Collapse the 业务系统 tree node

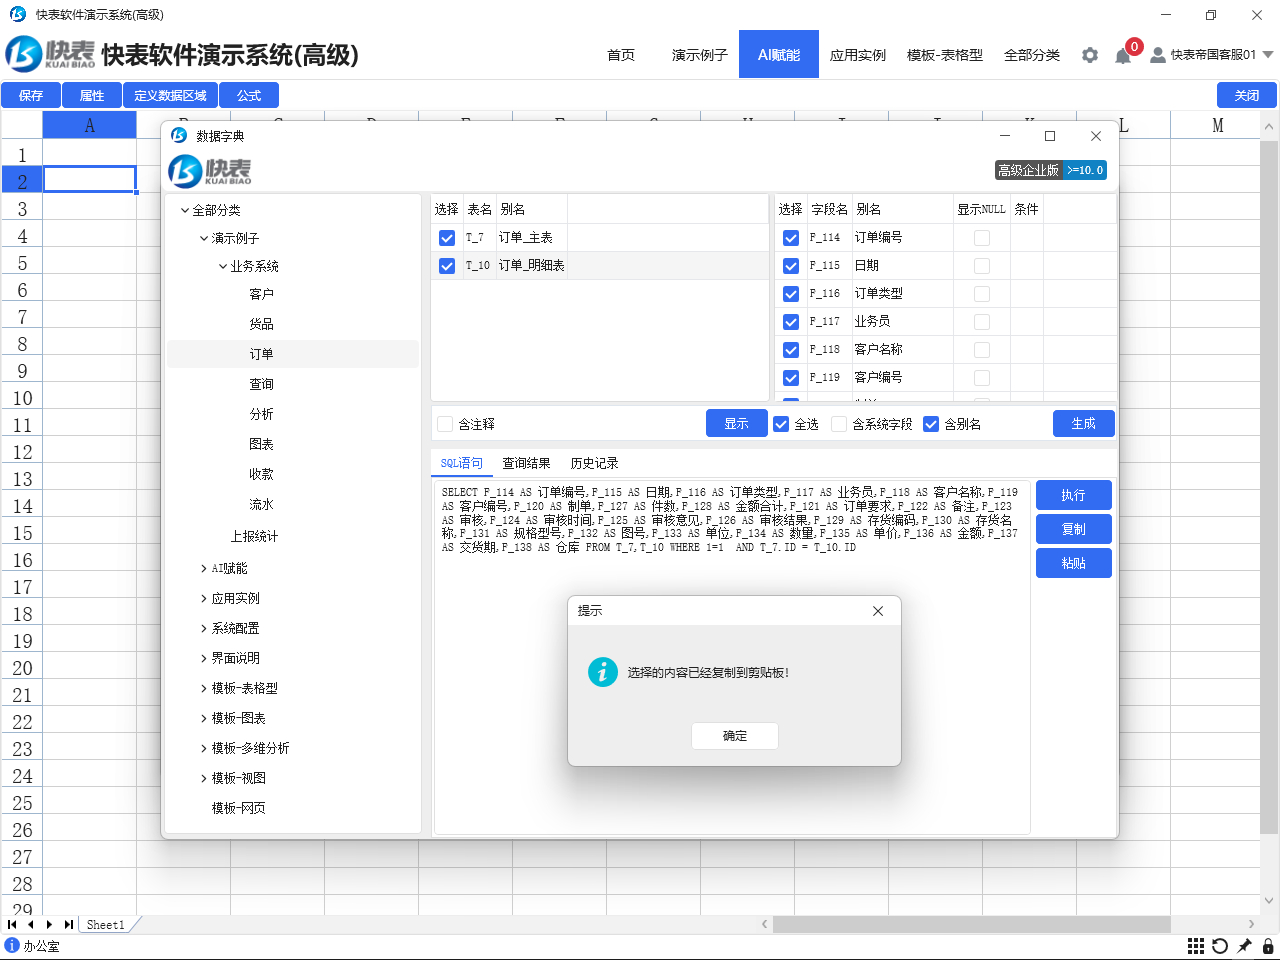click(223, 266)
